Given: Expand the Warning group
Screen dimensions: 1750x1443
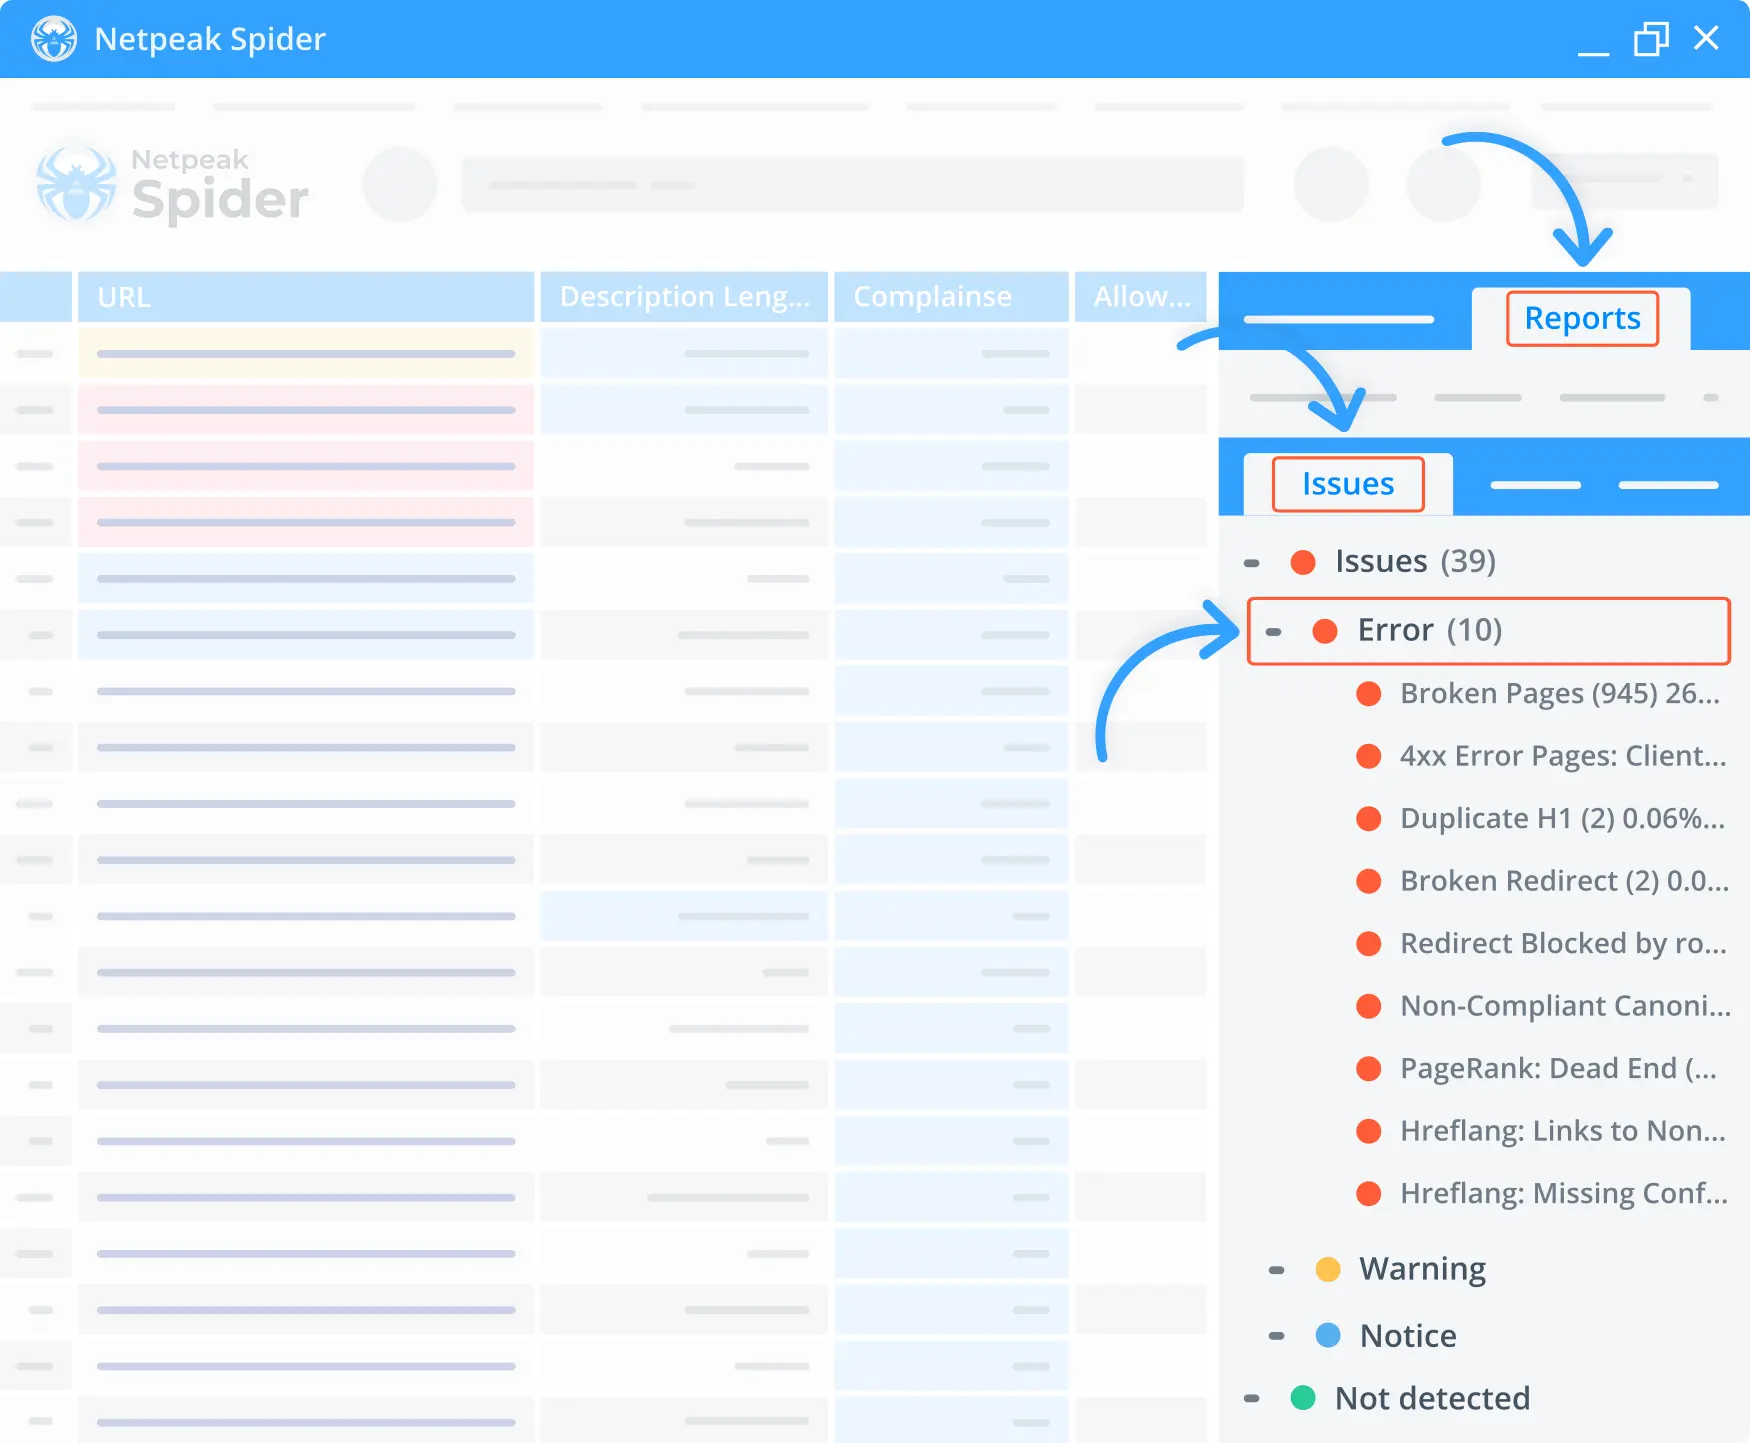Looking at the screenshot, I should pos(1276,1270).
